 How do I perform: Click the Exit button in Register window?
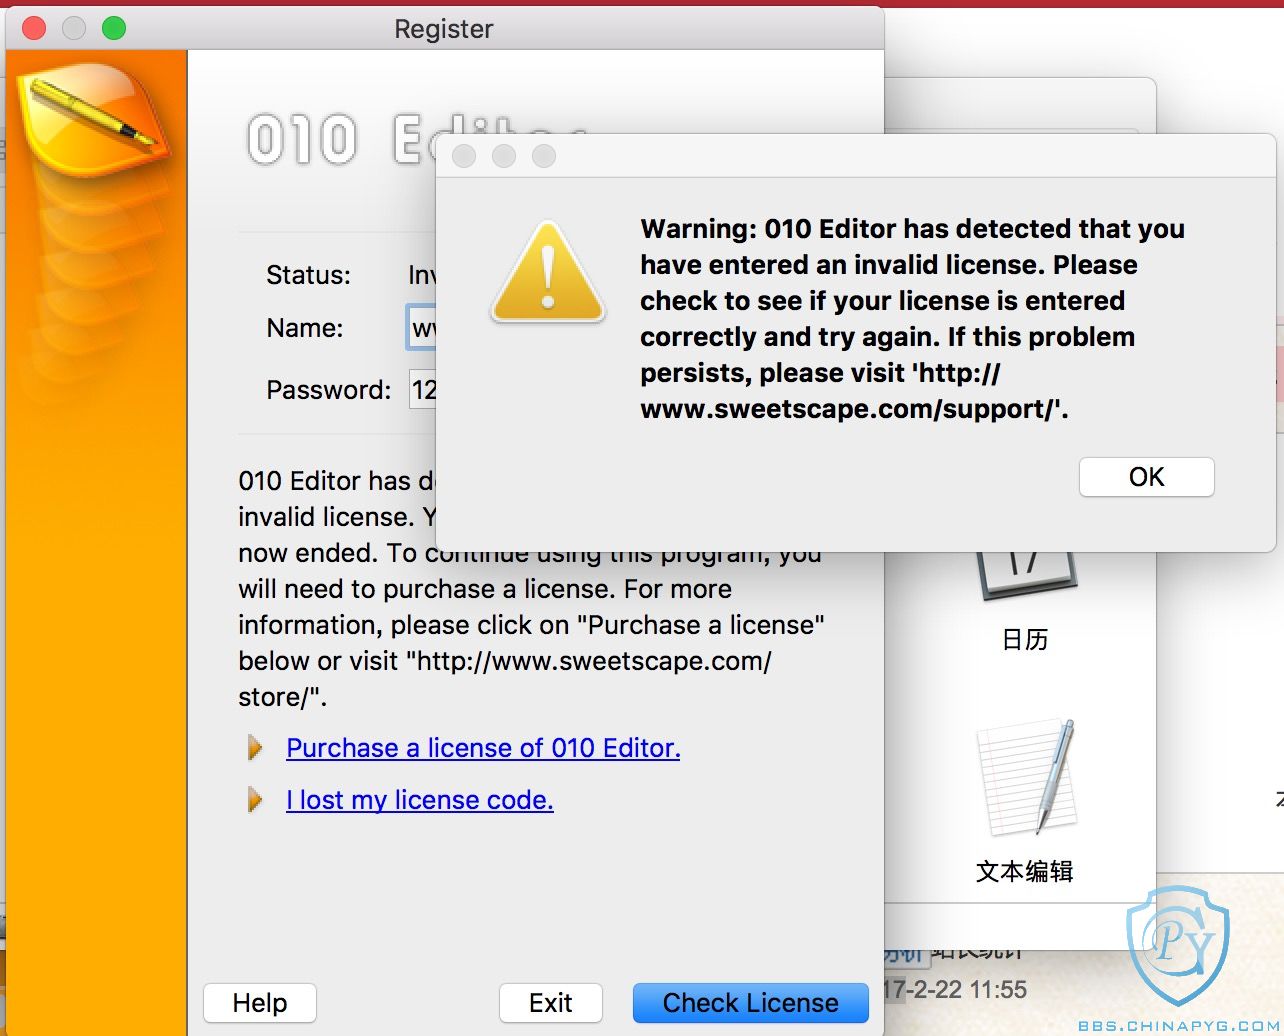point(551,1003)
